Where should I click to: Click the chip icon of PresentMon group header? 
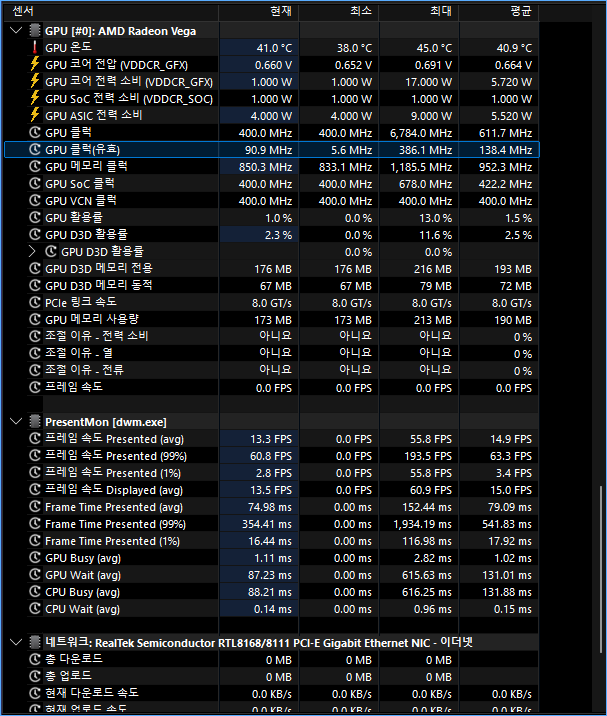point(35,421)
